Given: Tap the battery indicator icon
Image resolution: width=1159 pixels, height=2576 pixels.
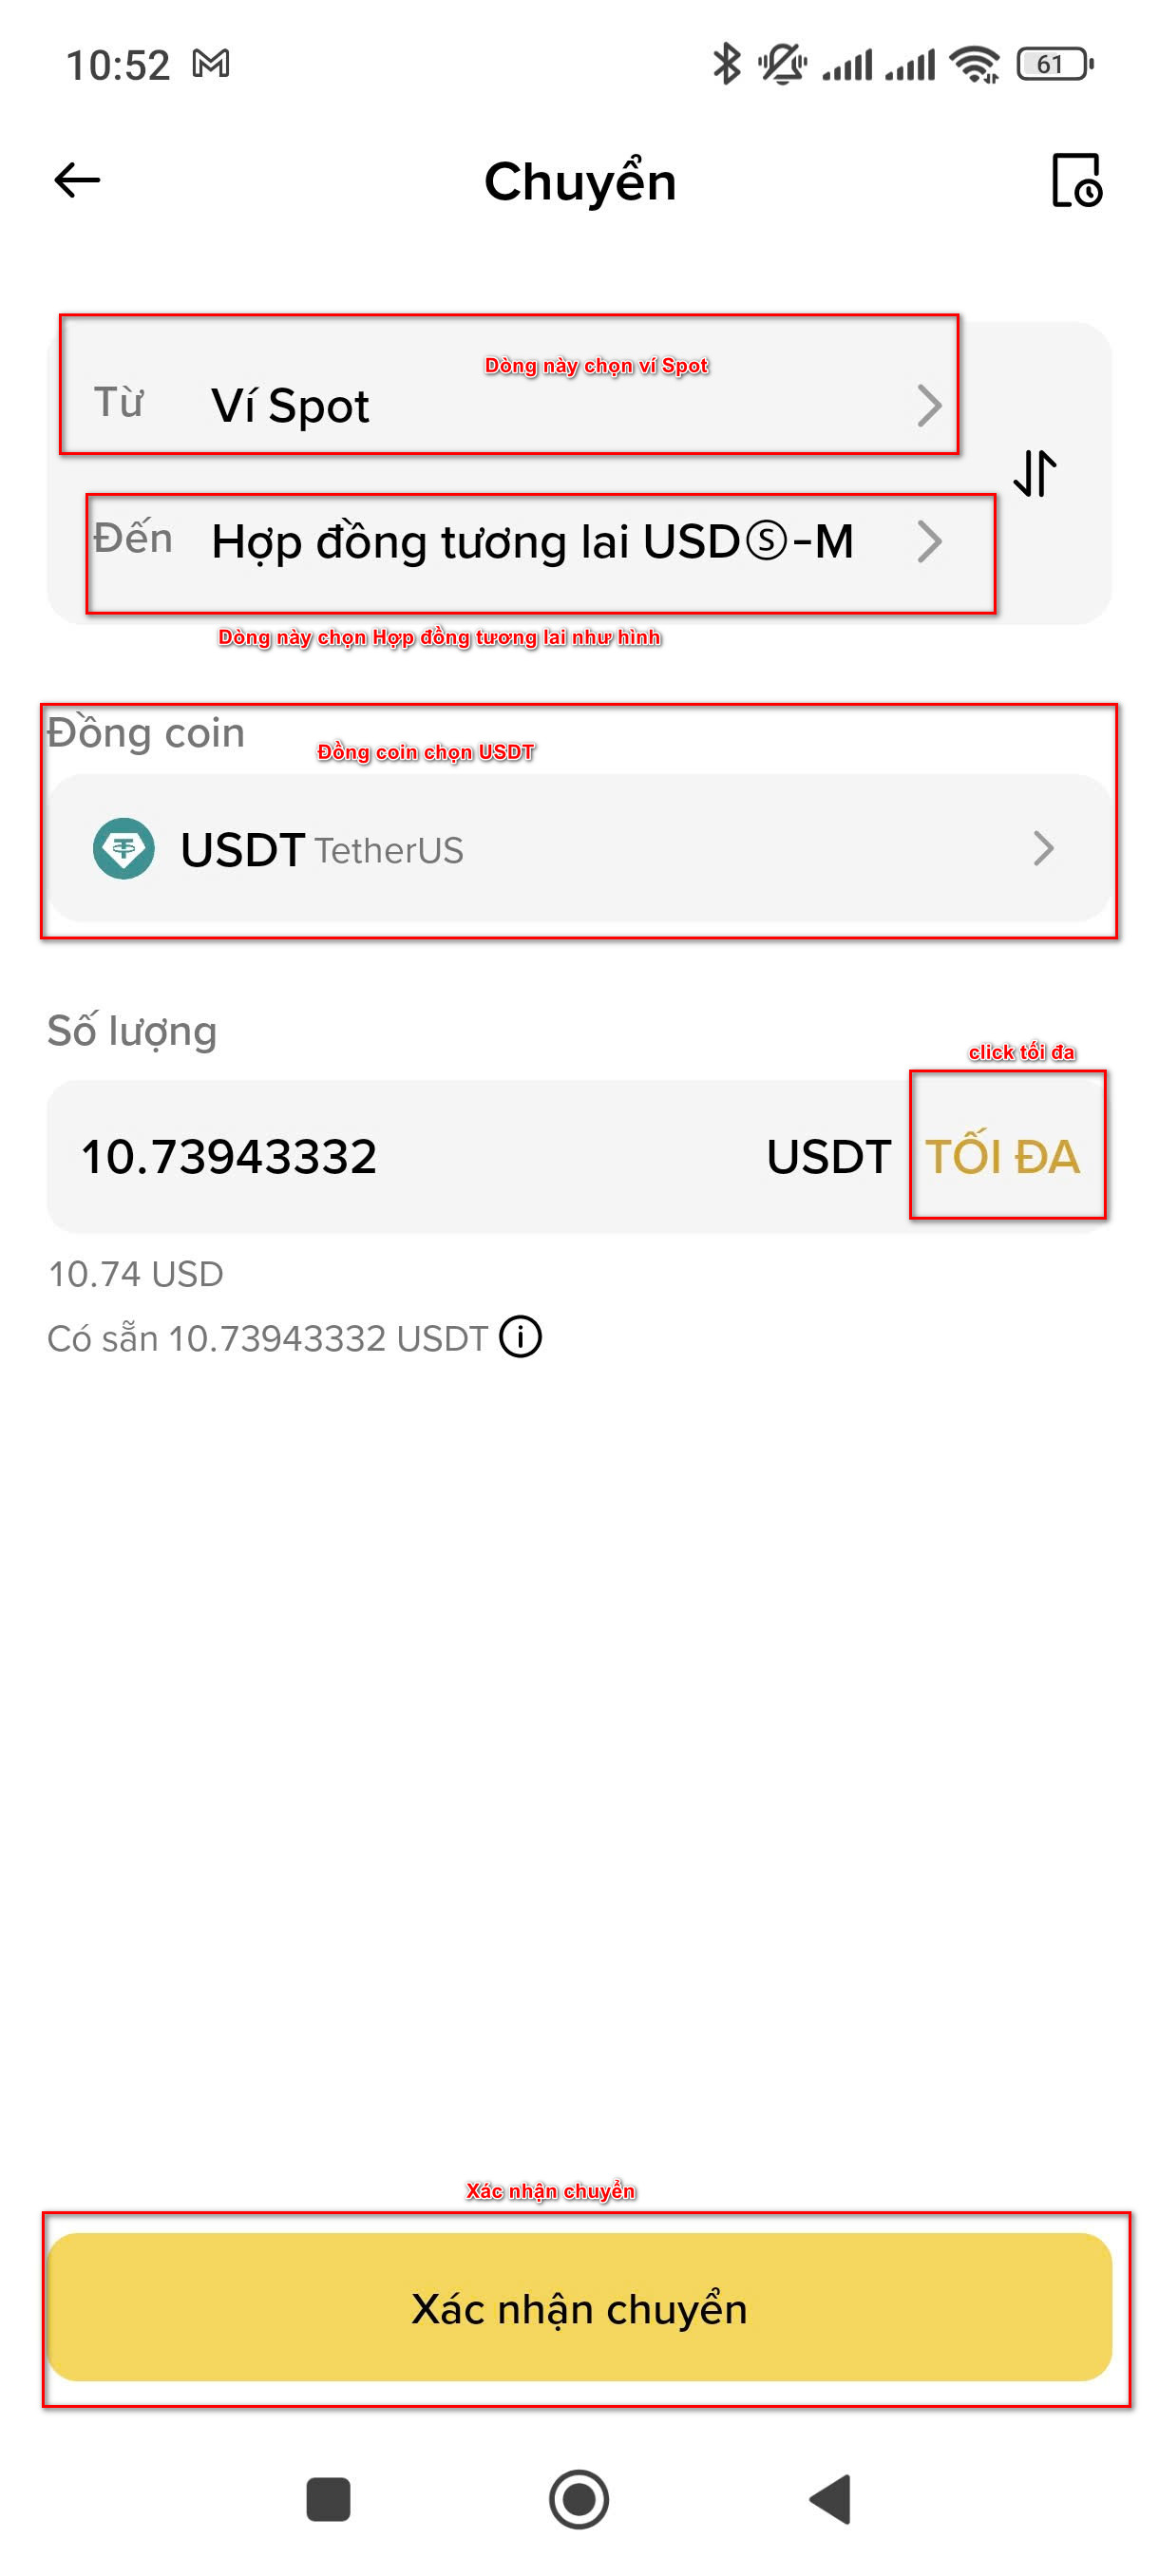Looking at the screenshot, I should (1054, 65).
